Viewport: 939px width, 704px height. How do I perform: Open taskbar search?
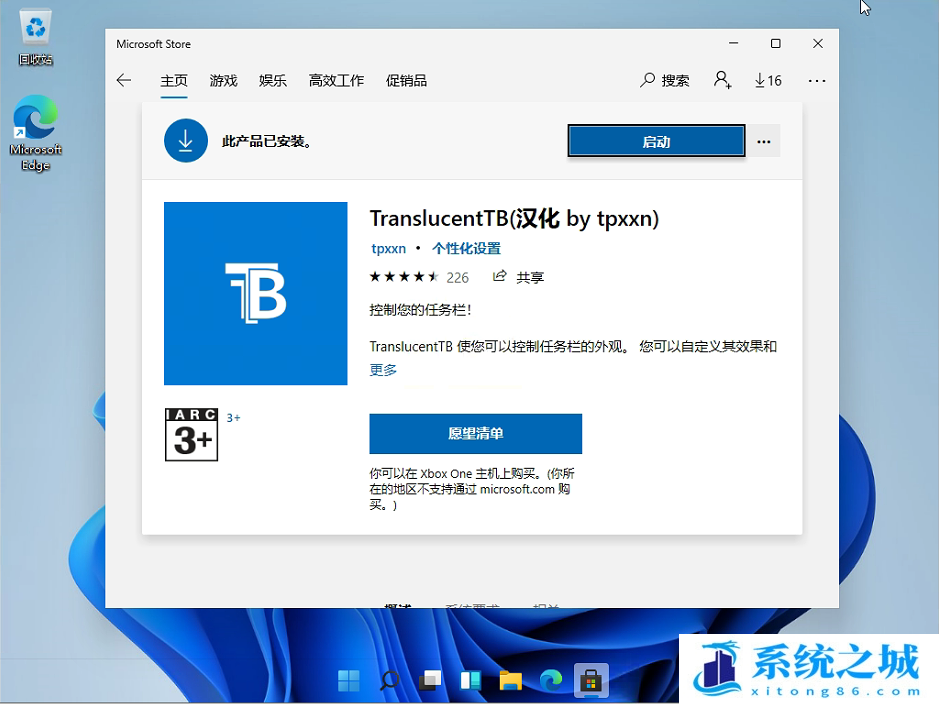(x=389, y=680)
